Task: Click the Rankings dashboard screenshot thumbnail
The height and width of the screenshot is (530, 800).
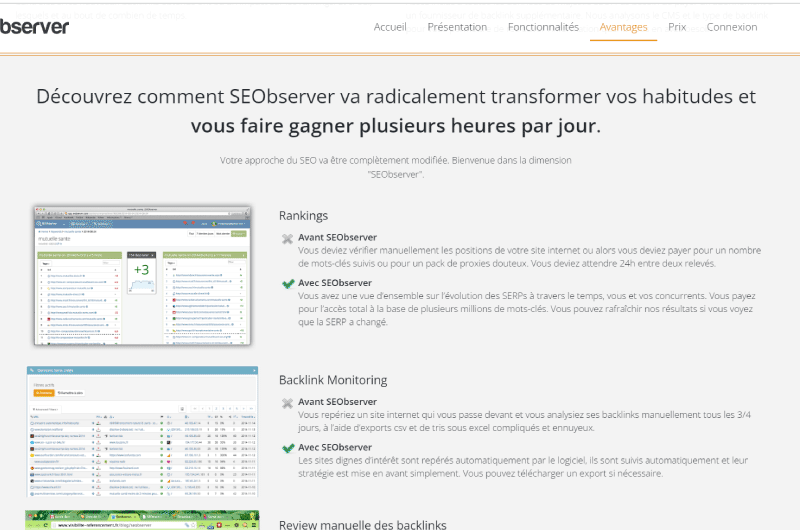Action: tap(142, 275)
